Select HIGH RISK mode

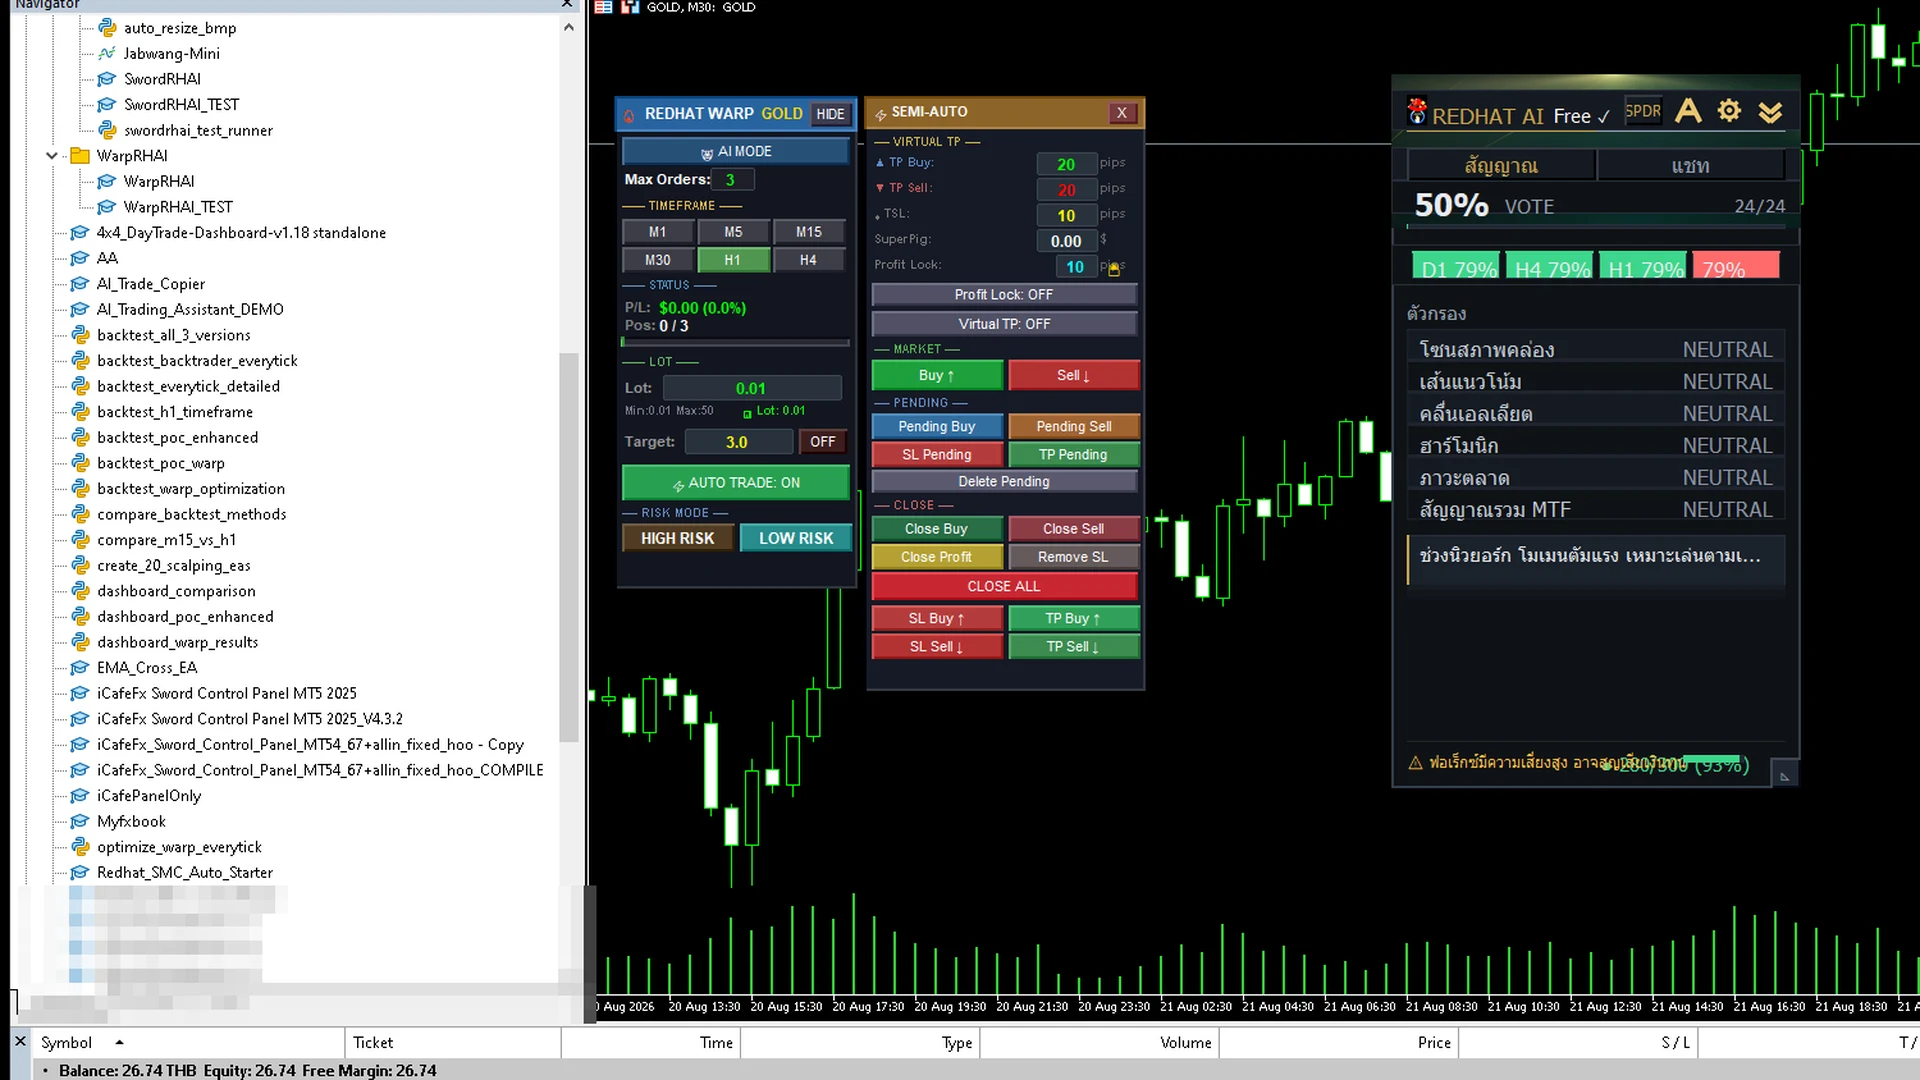[x=677, y=538]
